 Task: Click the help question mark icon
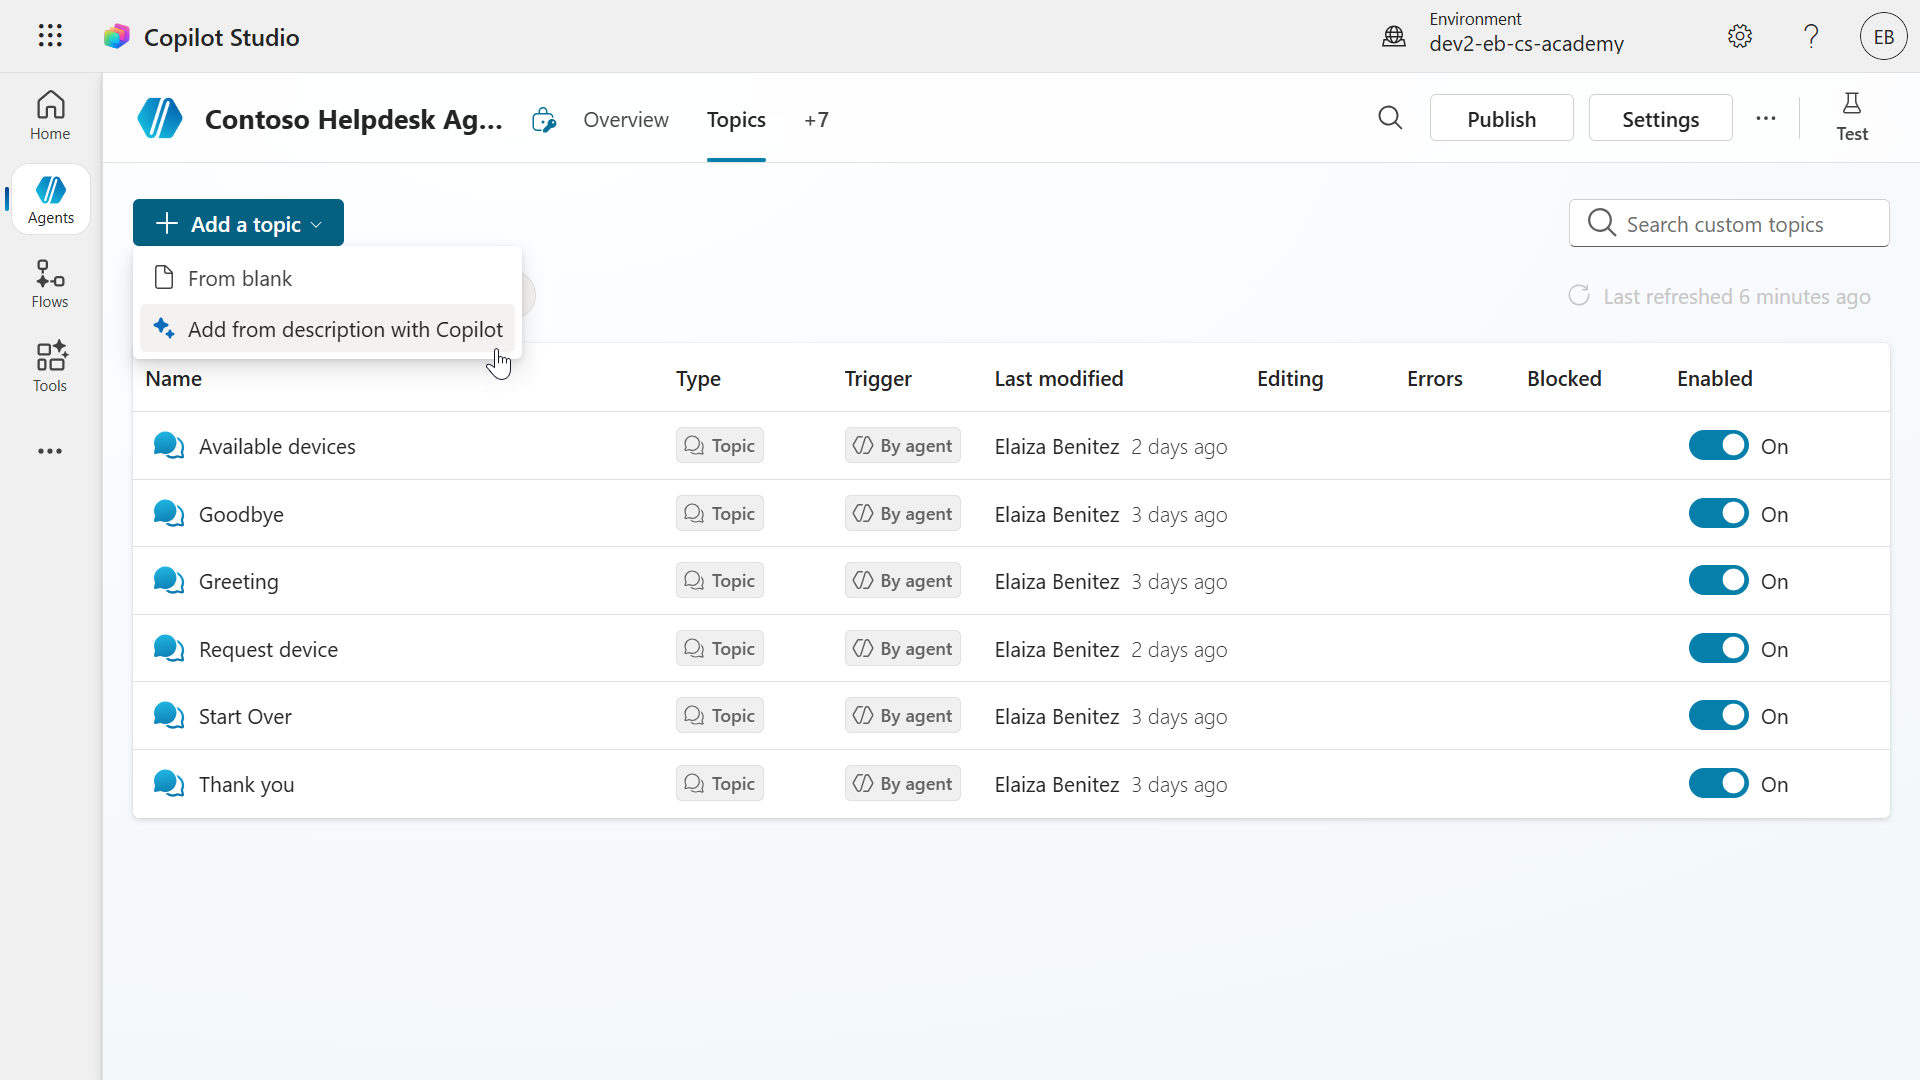click(1811, 36)
